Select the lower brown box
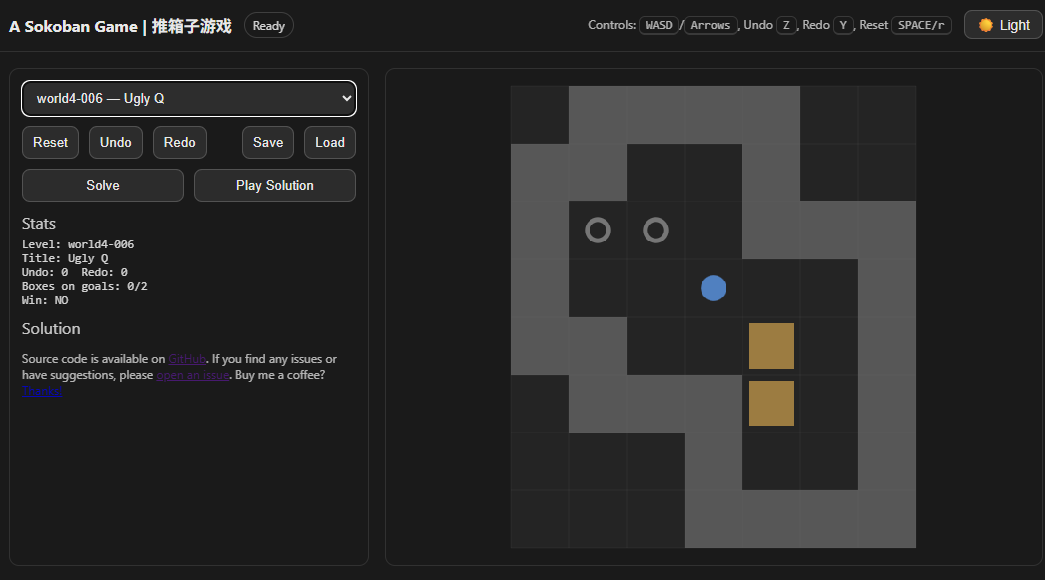 (x=771, y=403)
